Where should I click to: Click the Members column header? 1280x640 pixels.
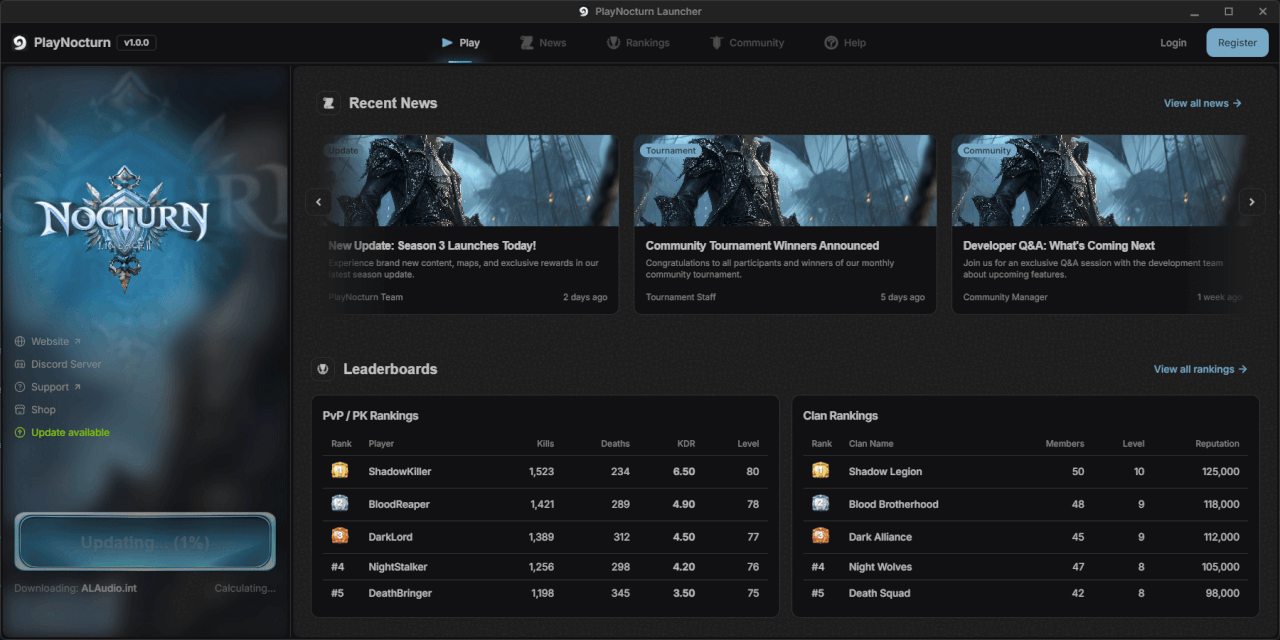[x=1064, y=444]
